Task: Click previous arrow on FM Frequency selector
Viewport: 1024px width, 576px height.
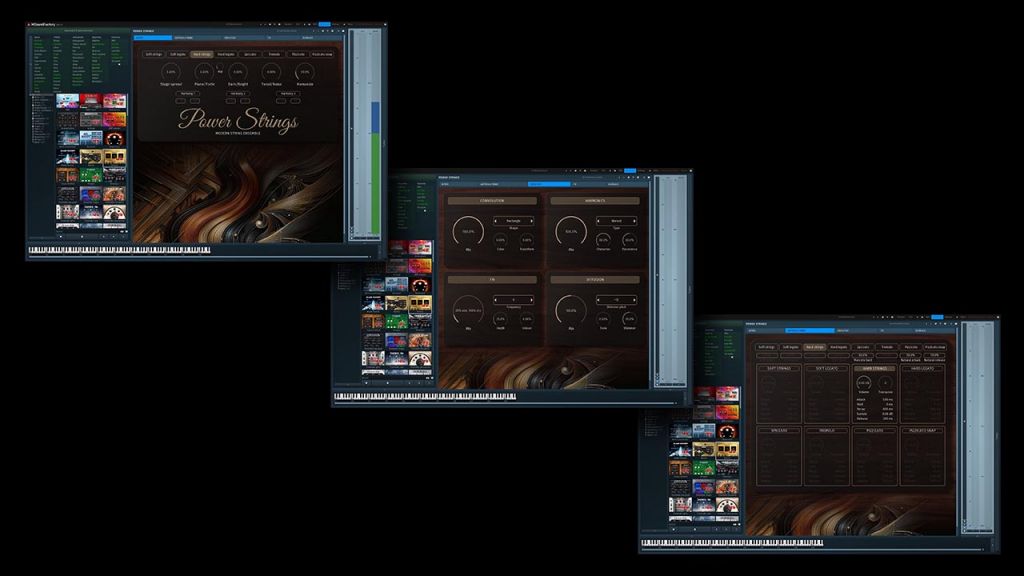Action: 495,300
